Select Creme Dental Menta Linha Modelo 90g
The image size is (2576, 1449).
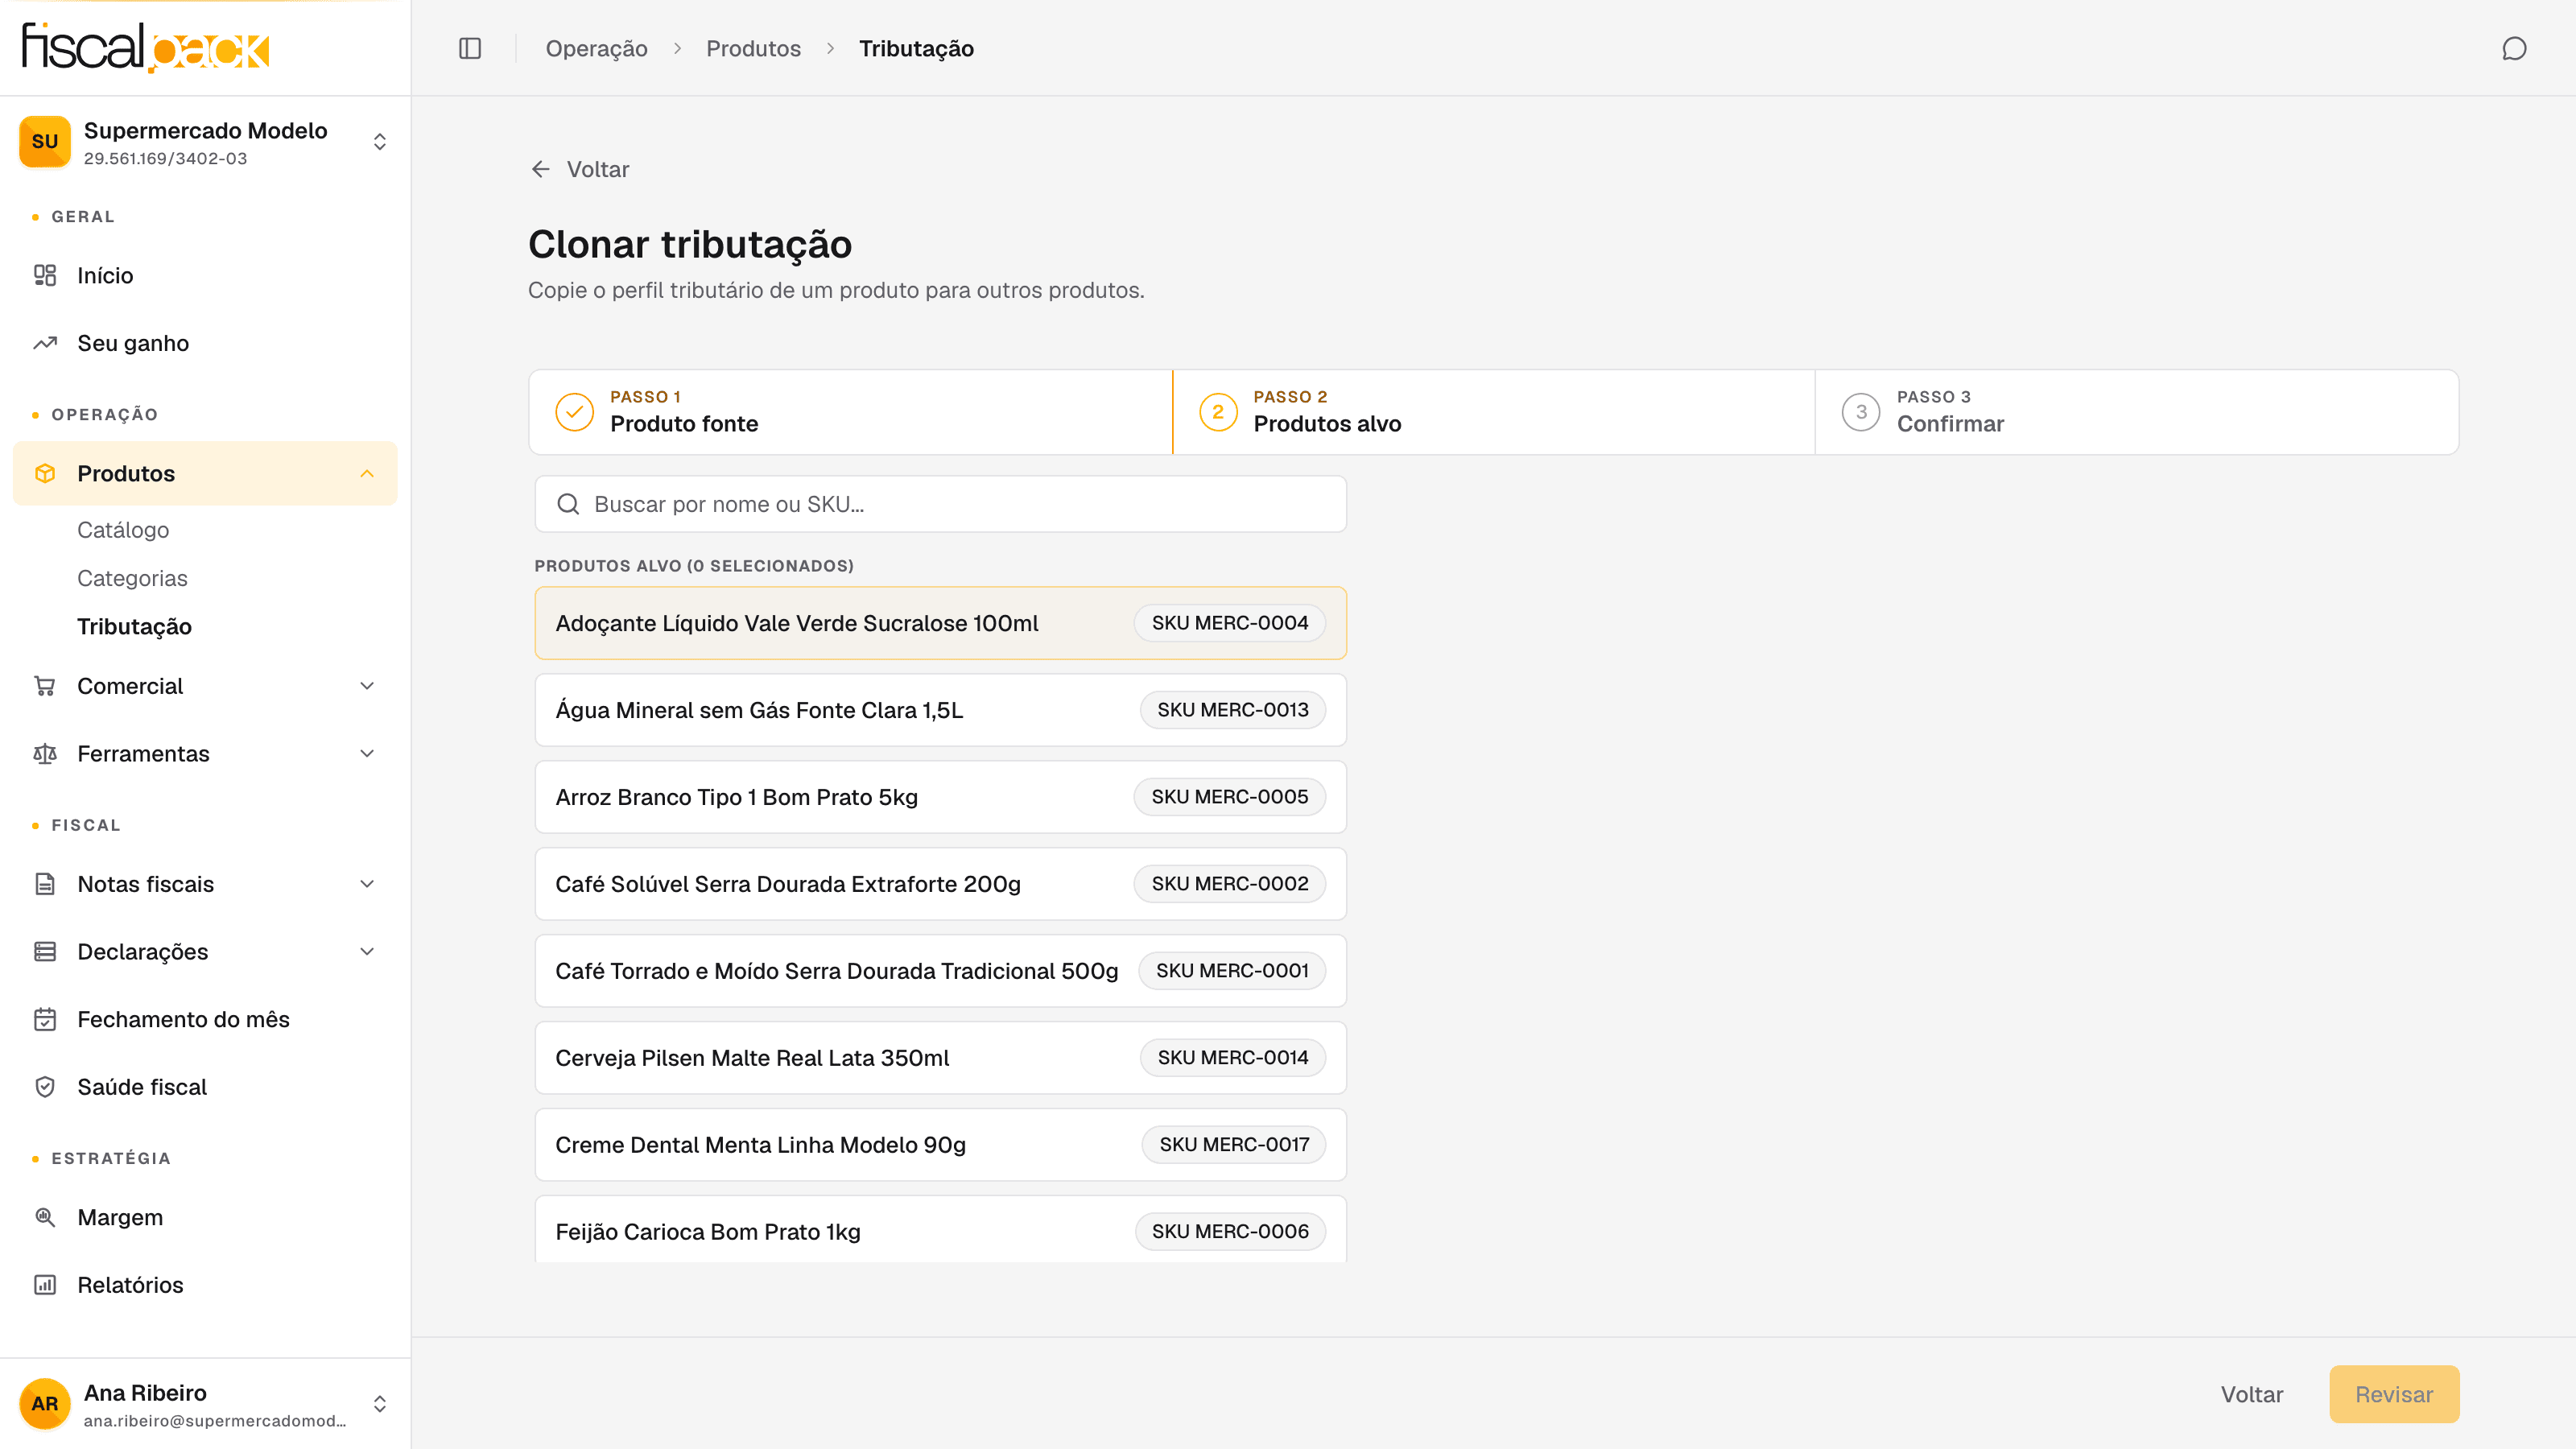pos(940,1145)
